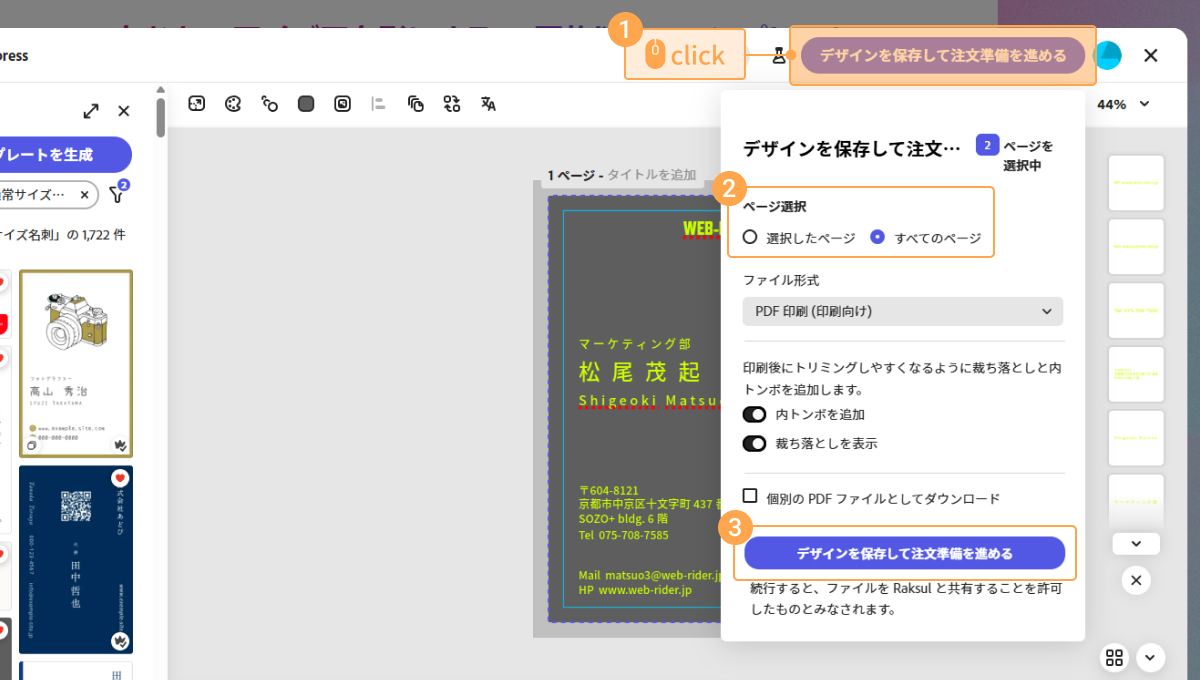Viewport: 1200px width, 680px height.
Task: Toggle the 裁ち落としを表示 switch
Action: pos(754,443)
